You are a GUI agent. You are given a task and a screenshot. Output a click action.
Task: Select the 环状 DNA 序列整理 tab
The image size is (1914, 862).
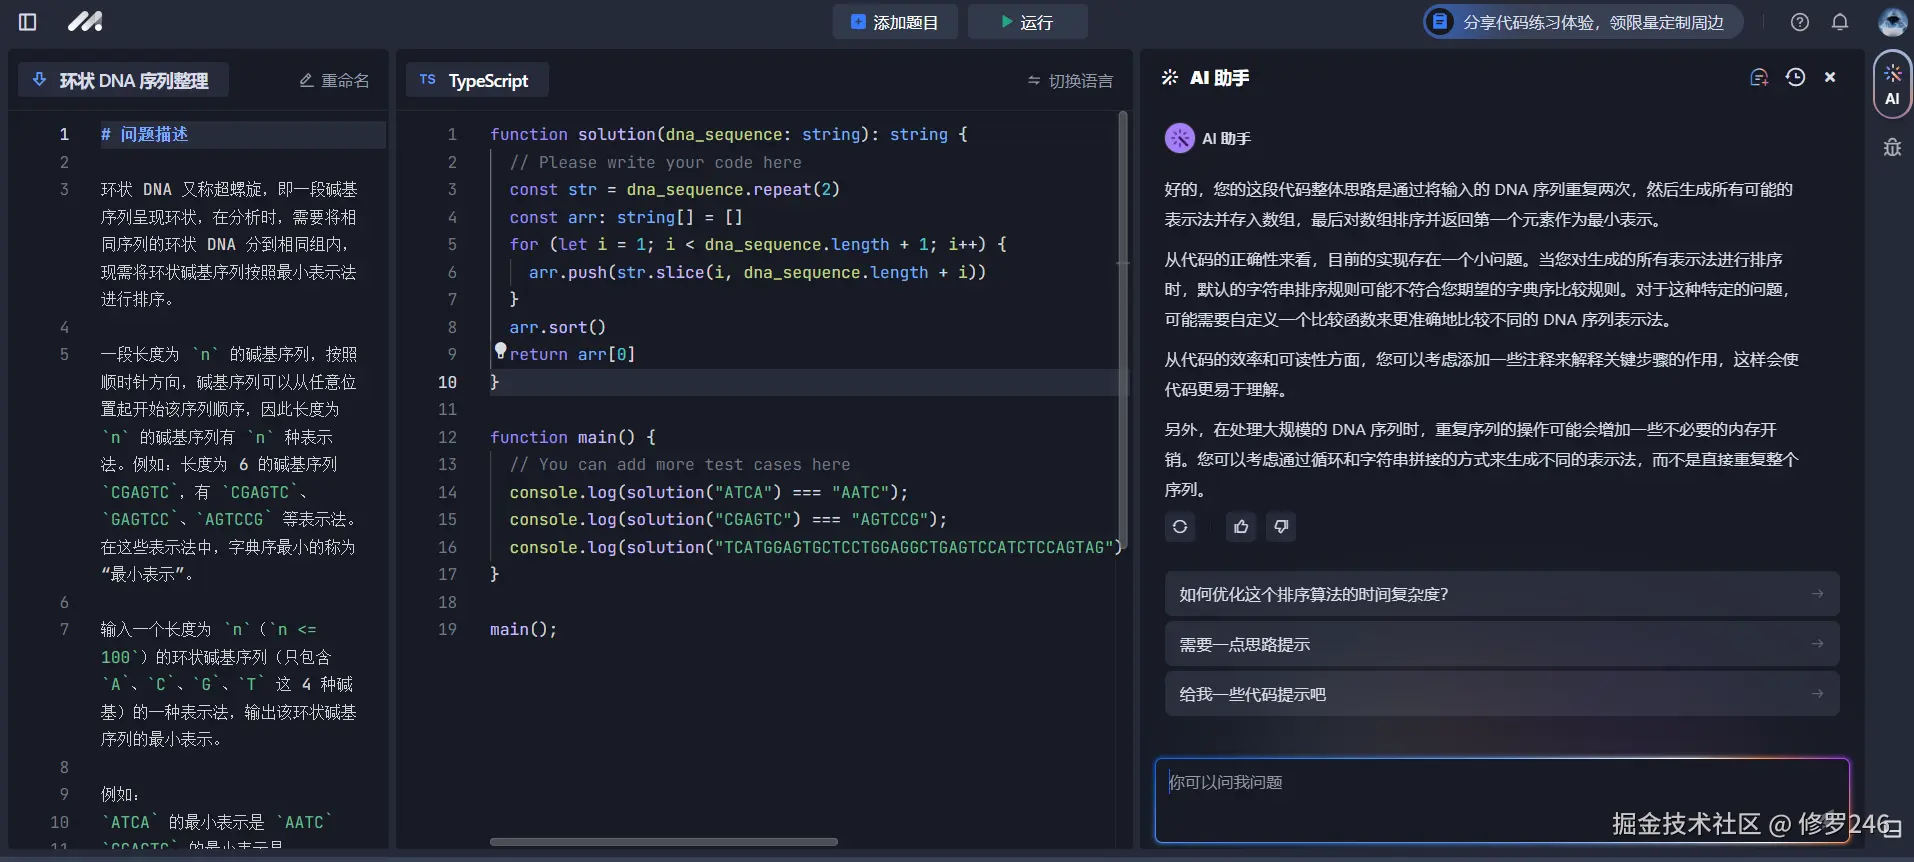pos(123,80)
